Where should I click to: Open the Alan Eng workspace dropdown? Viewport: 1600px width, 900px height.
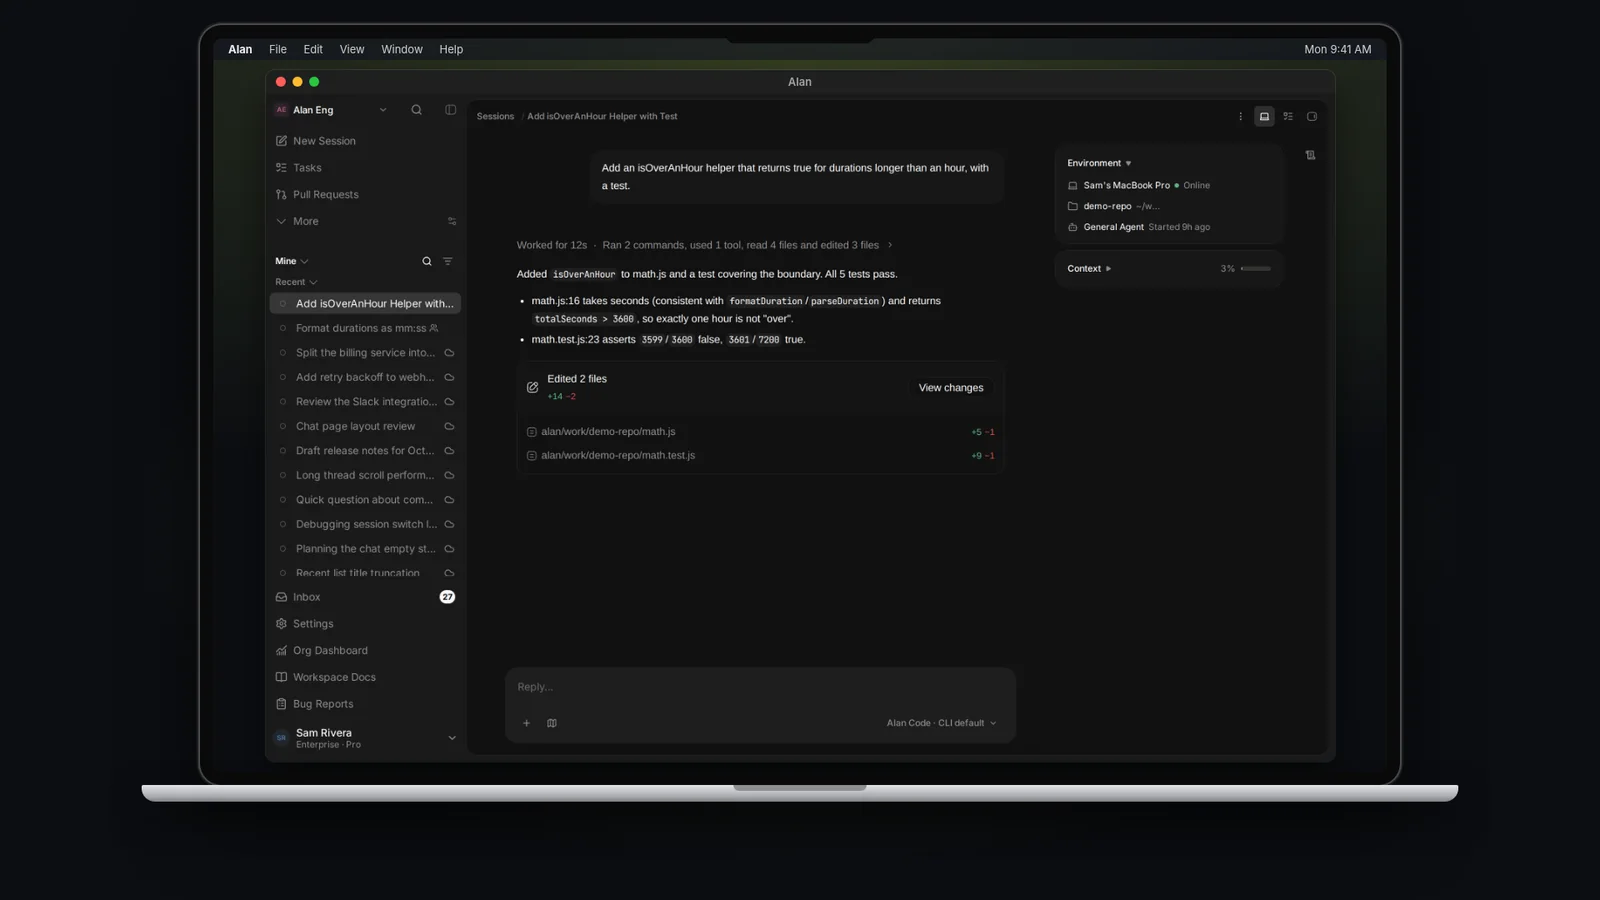tap(331, 110)
